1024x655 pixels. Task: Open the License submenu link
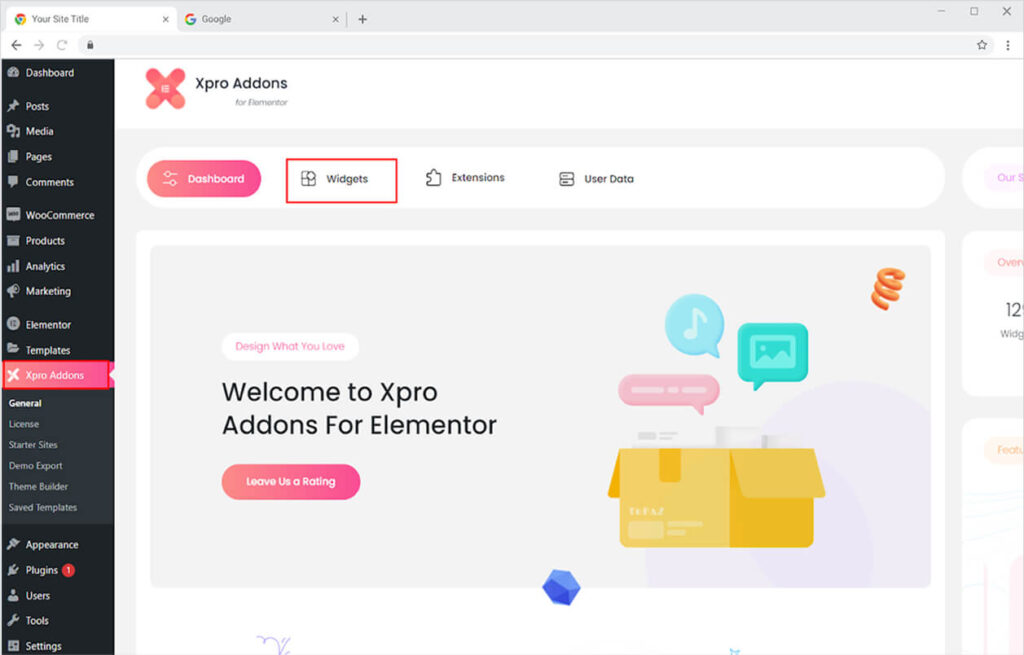pyautogui.click(x=24, y=424)
